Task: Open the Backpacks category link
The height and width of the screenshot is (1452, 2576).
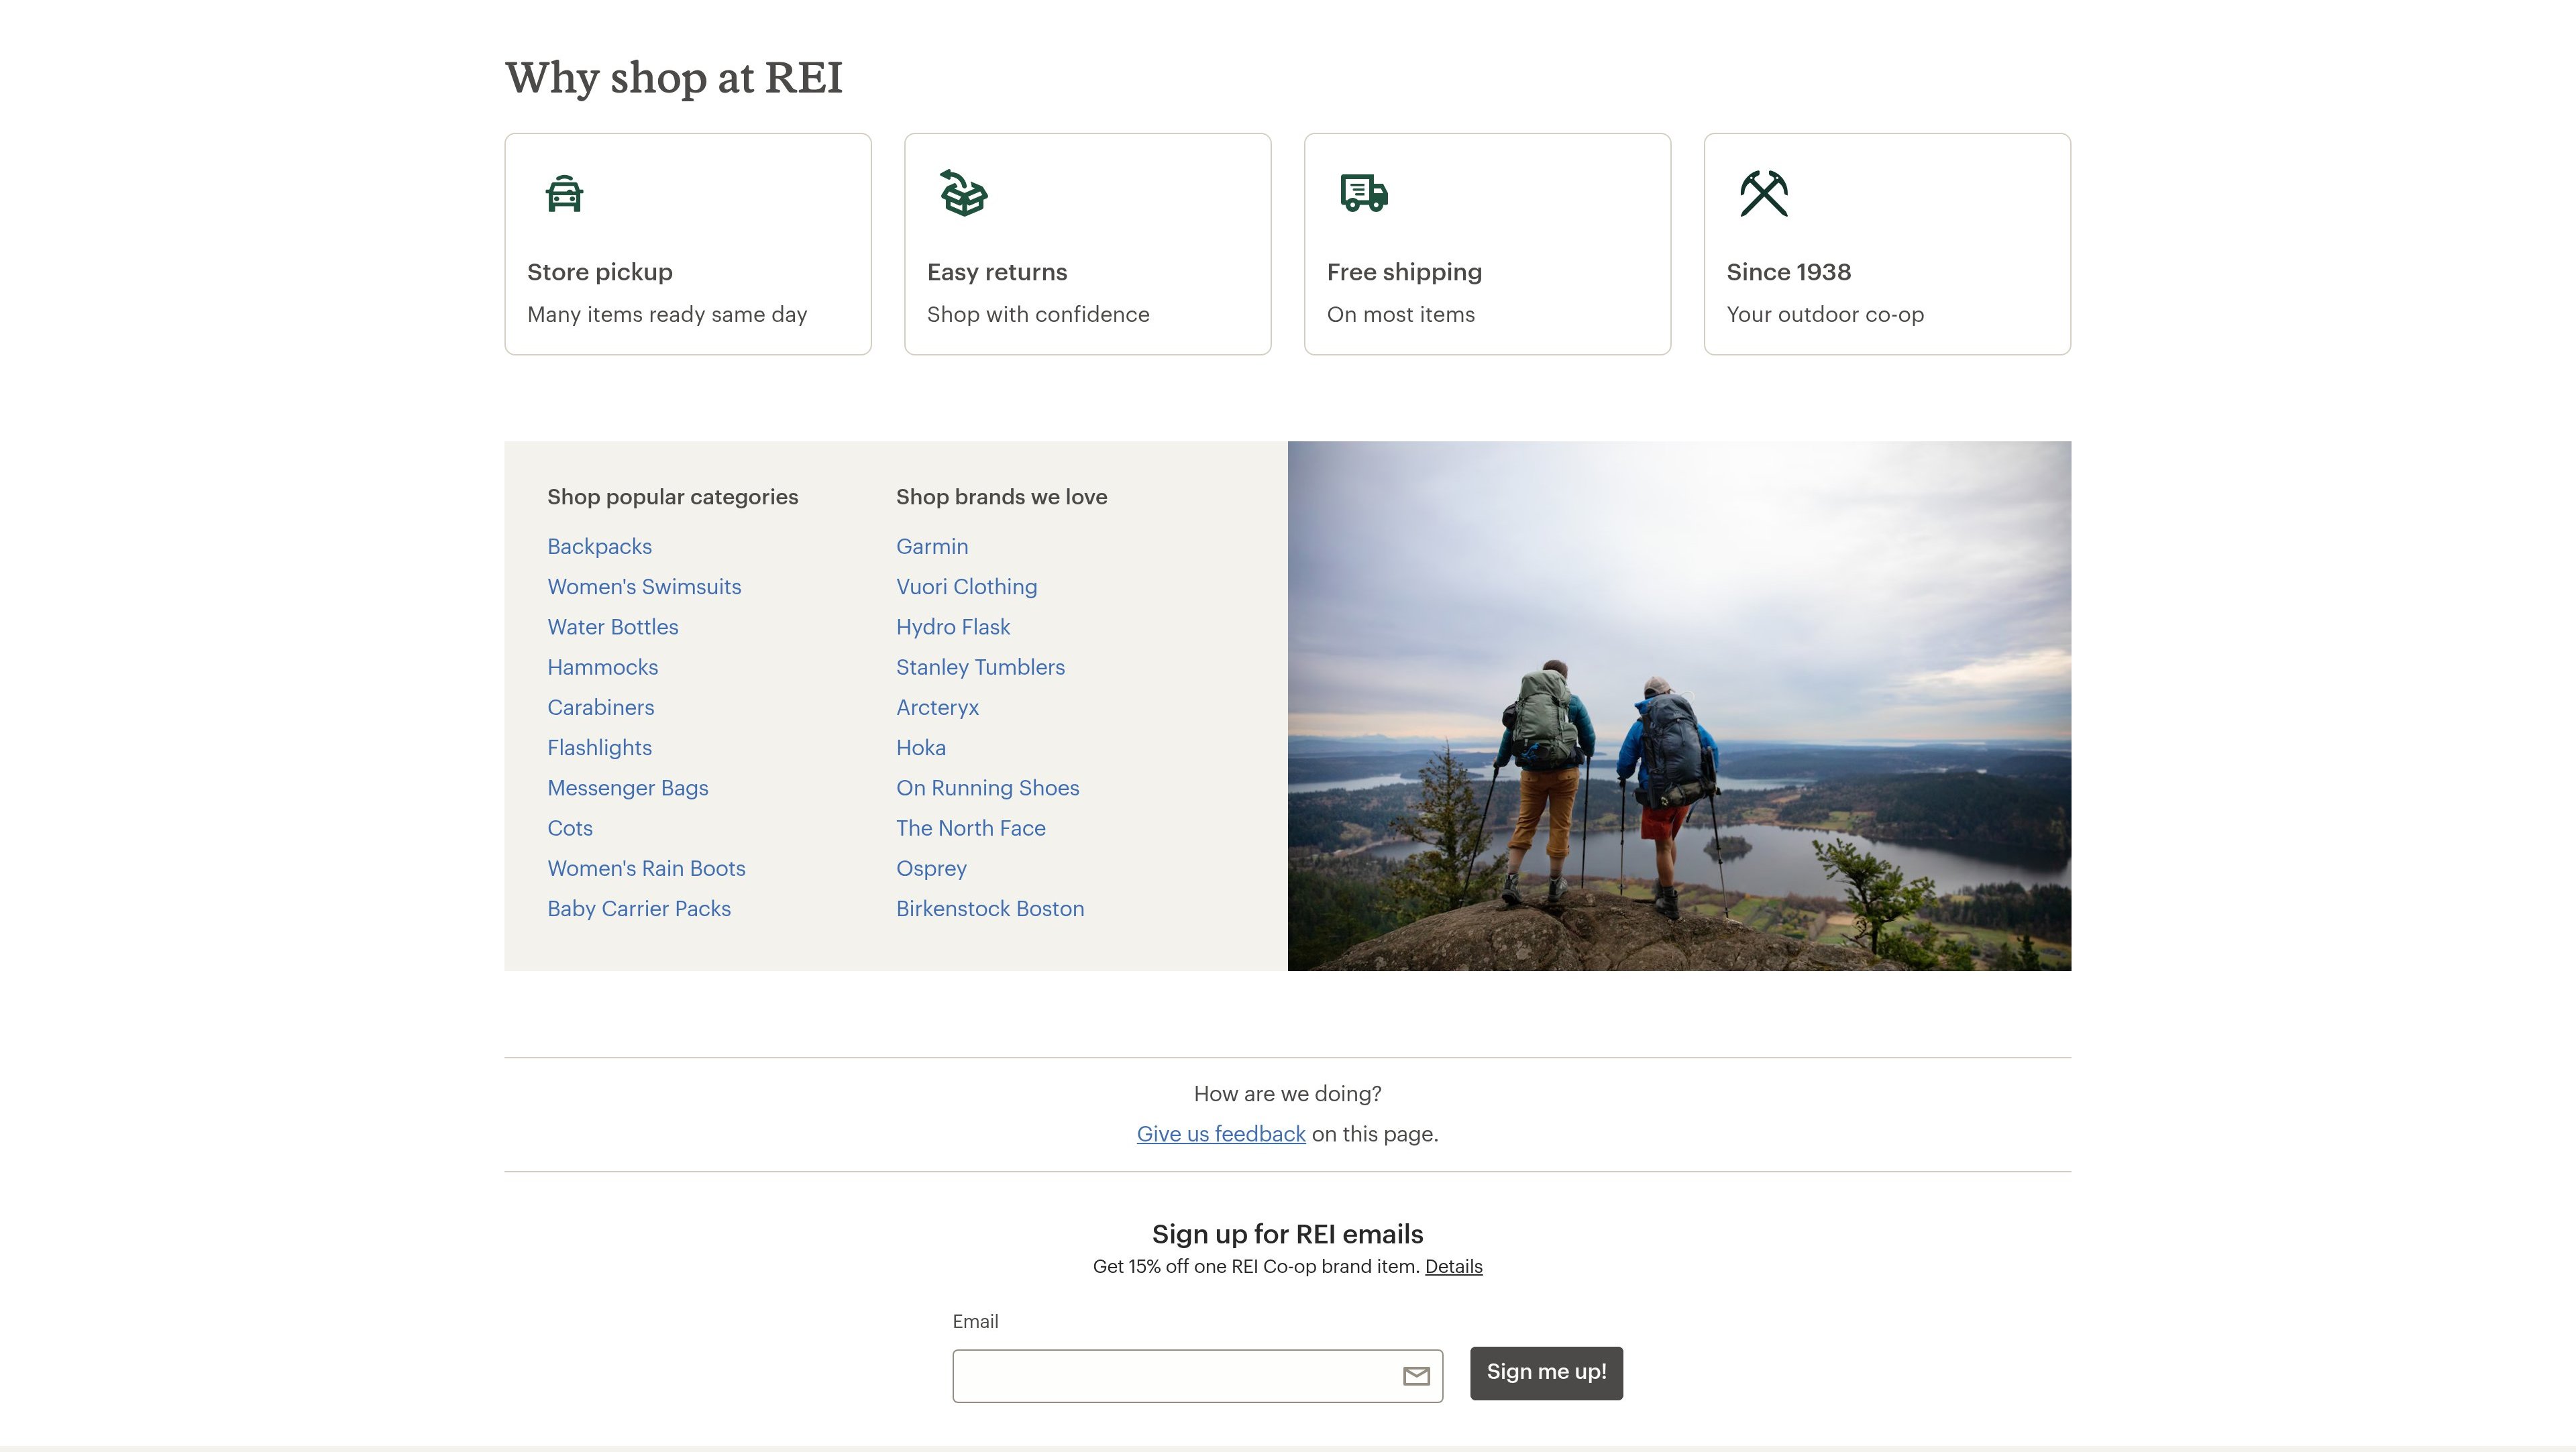Action: (x=600, y=547)
